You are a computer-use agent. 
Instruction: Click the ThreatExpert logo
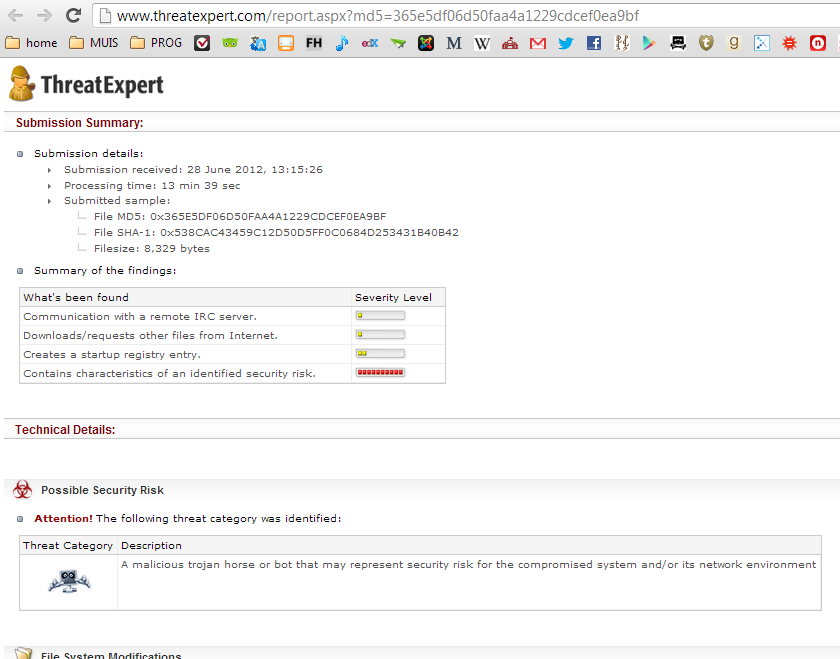(x=86, y=84)
